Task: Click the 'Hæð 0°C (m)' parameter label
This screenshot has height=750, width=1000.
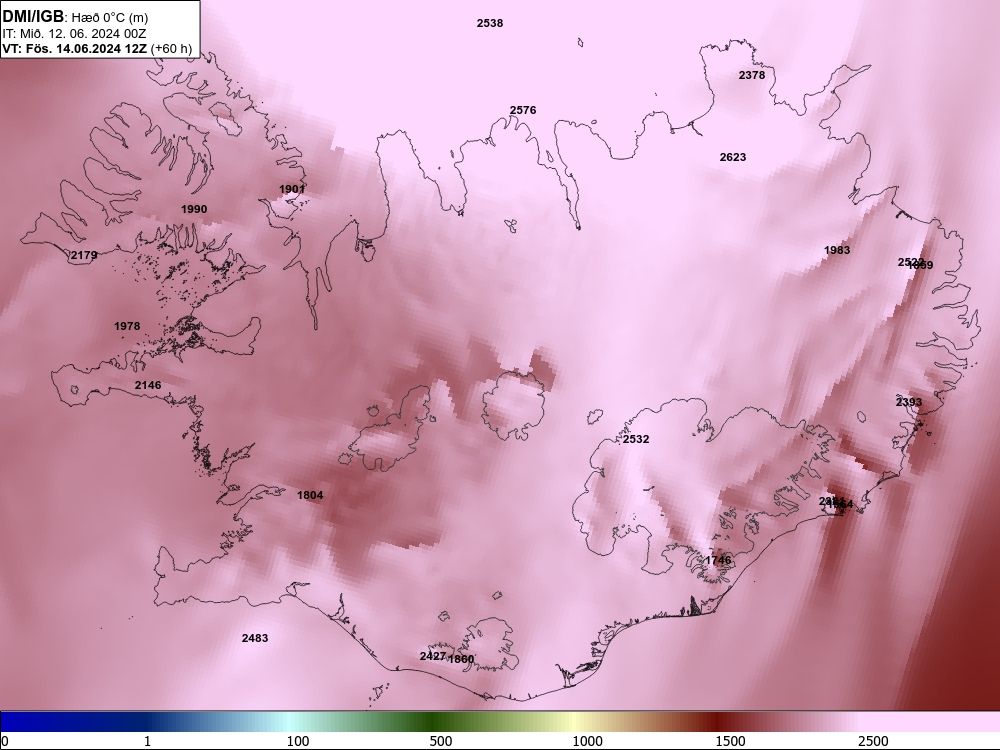Action: 110,18
